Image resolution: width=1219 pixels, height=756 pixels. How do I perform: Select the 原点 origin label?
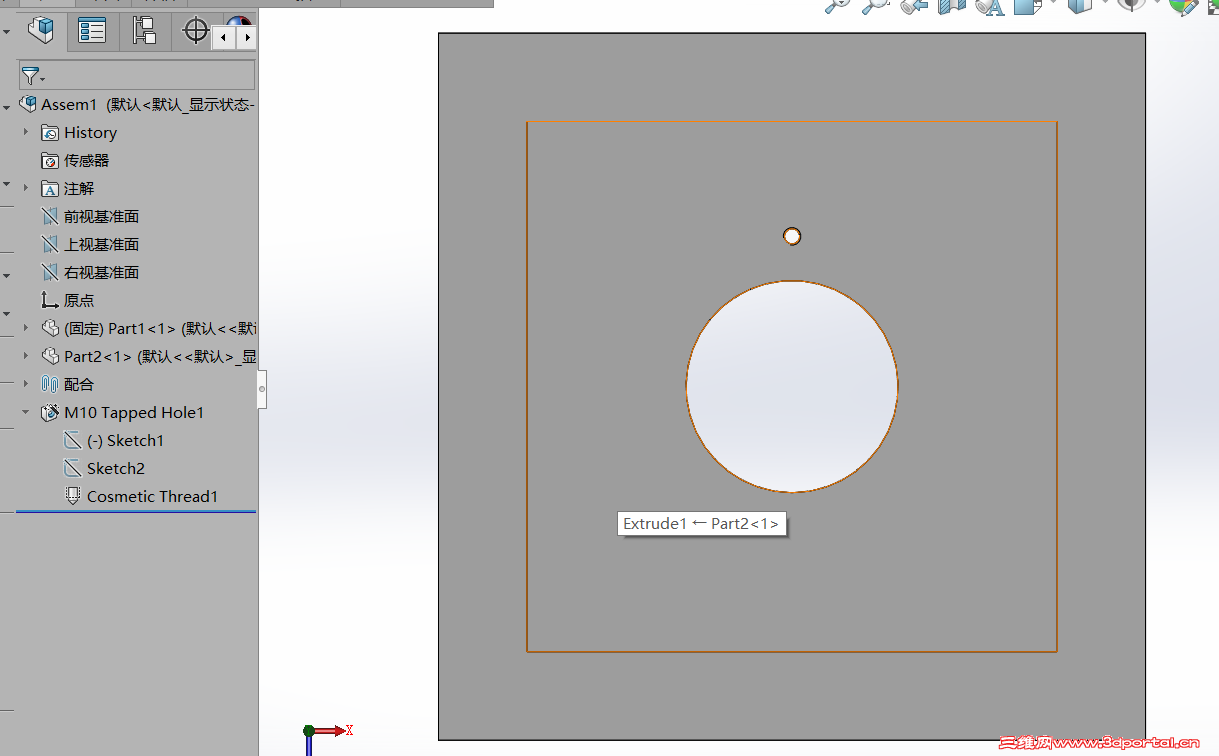tap(79, 301)
